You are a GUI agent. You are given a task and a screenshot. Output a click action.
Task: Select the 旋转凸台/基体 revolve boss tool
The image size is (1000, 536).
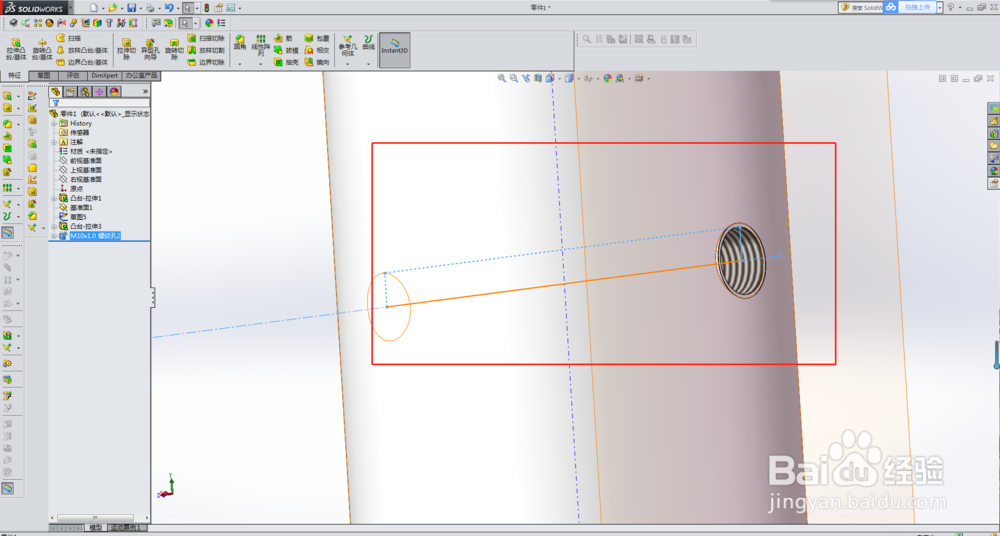point(41,49)
